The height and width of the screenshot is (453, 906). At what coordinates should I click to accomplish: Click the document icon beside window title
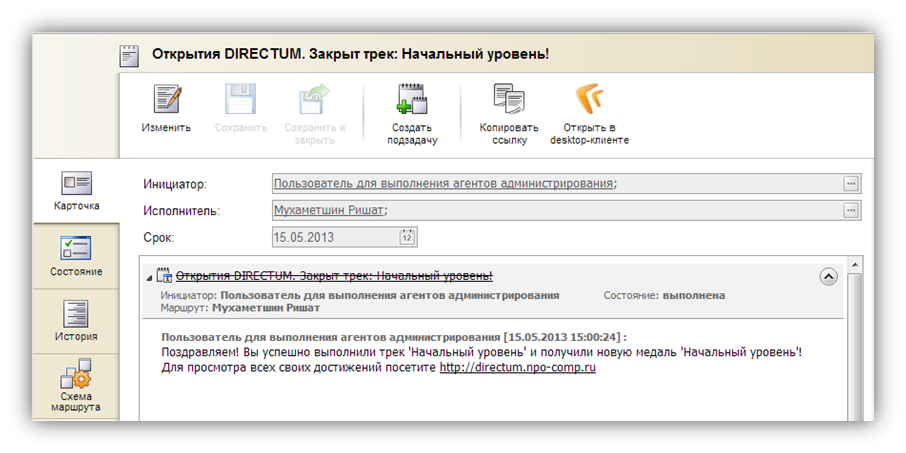[129, 55]
